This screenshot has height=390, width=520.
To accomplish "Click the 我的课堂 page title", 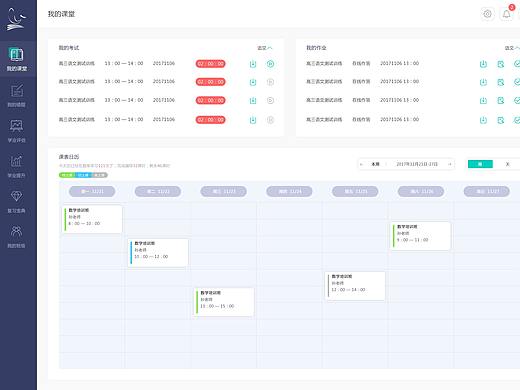I will (61, 14).
